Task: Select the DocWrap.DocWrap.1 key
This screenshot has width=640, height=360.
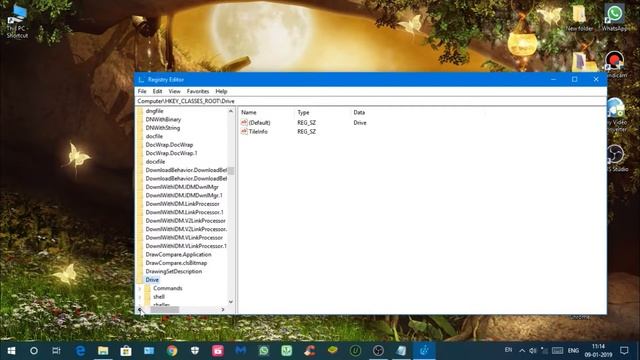Action: pyautogui.click(x=171, y=153)
